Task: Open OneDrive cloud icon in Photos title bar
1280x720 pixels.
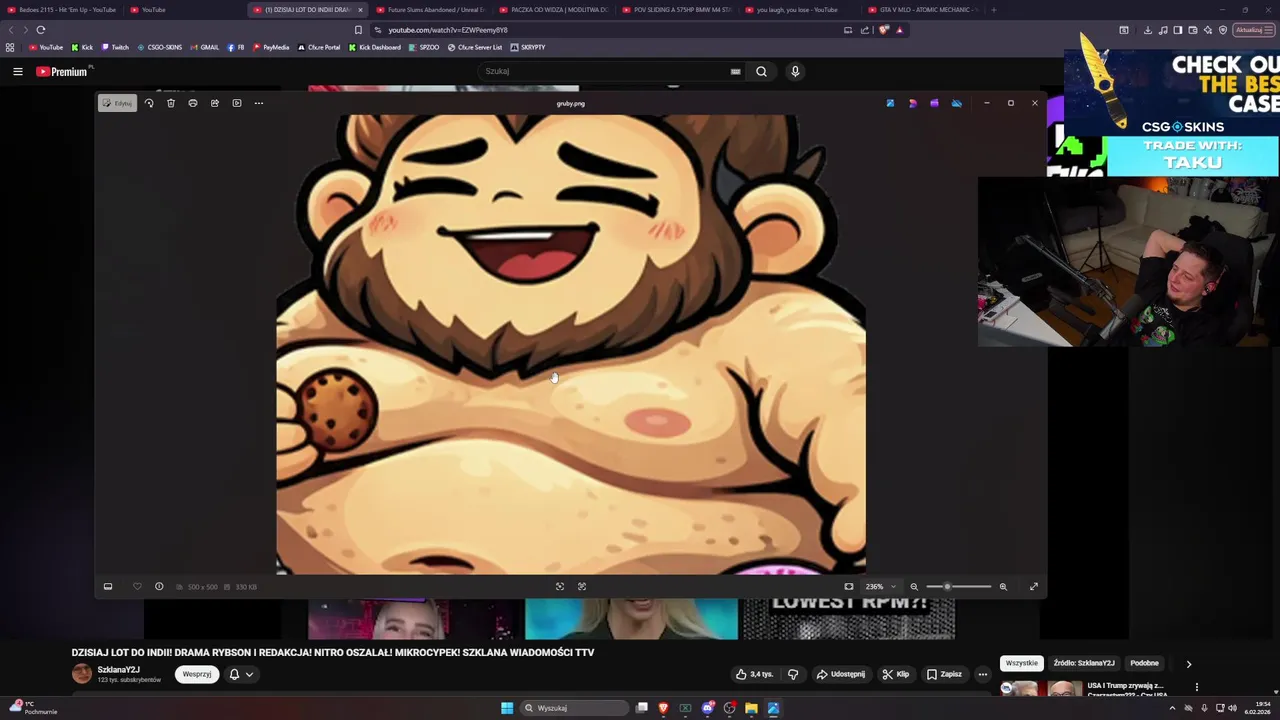Action: click(x=956, y=103)
